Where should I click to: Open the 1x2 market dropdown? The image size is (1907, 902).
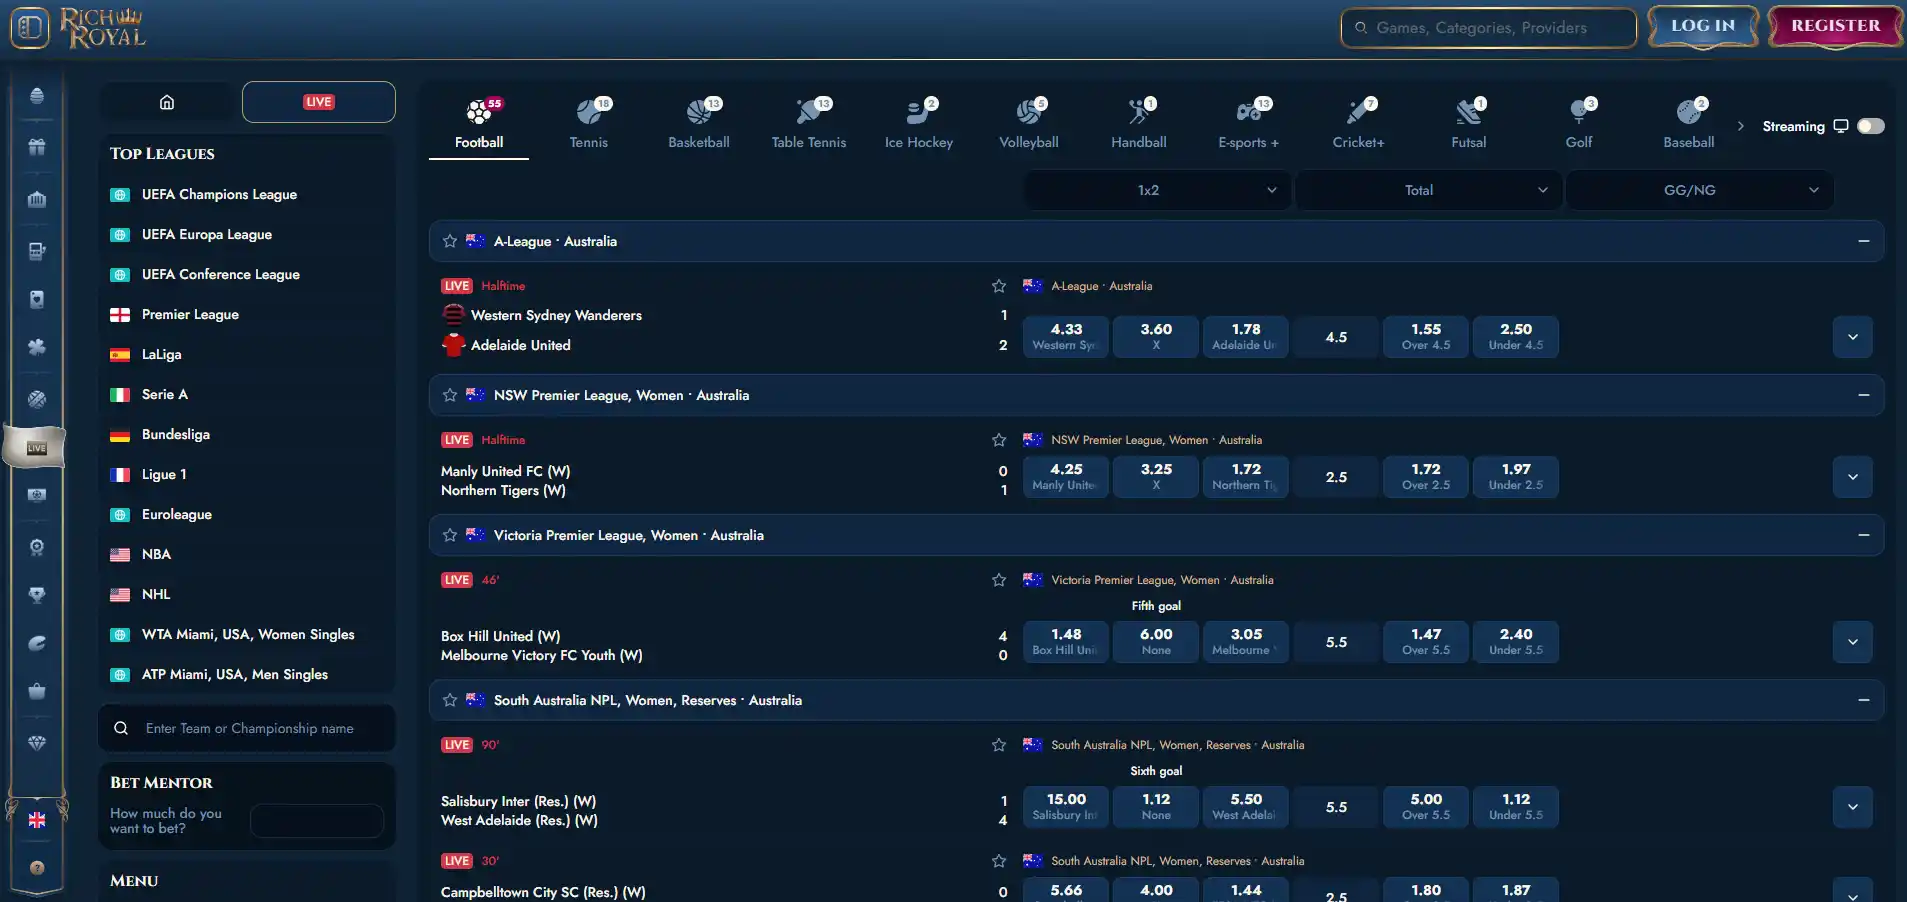(1159, 190)
